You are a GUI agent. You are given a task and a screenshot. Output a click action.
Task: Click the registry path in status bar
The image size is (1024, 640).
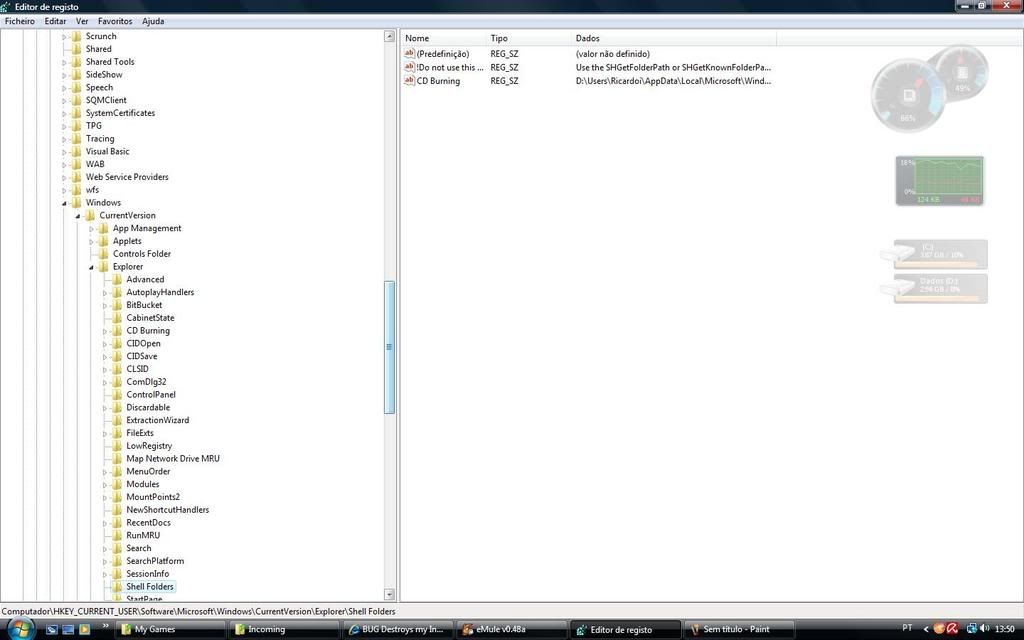pyautogui.click(x=199, y=612)
